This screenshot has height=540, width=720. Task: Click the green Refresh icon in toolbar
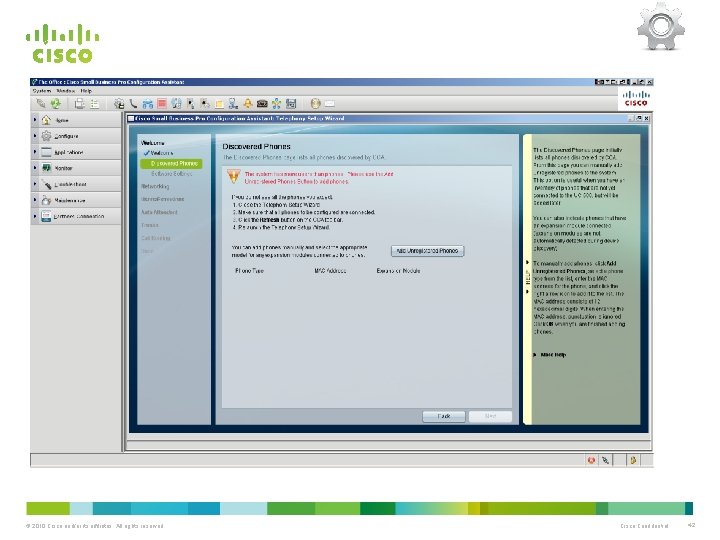pos(56,104)
